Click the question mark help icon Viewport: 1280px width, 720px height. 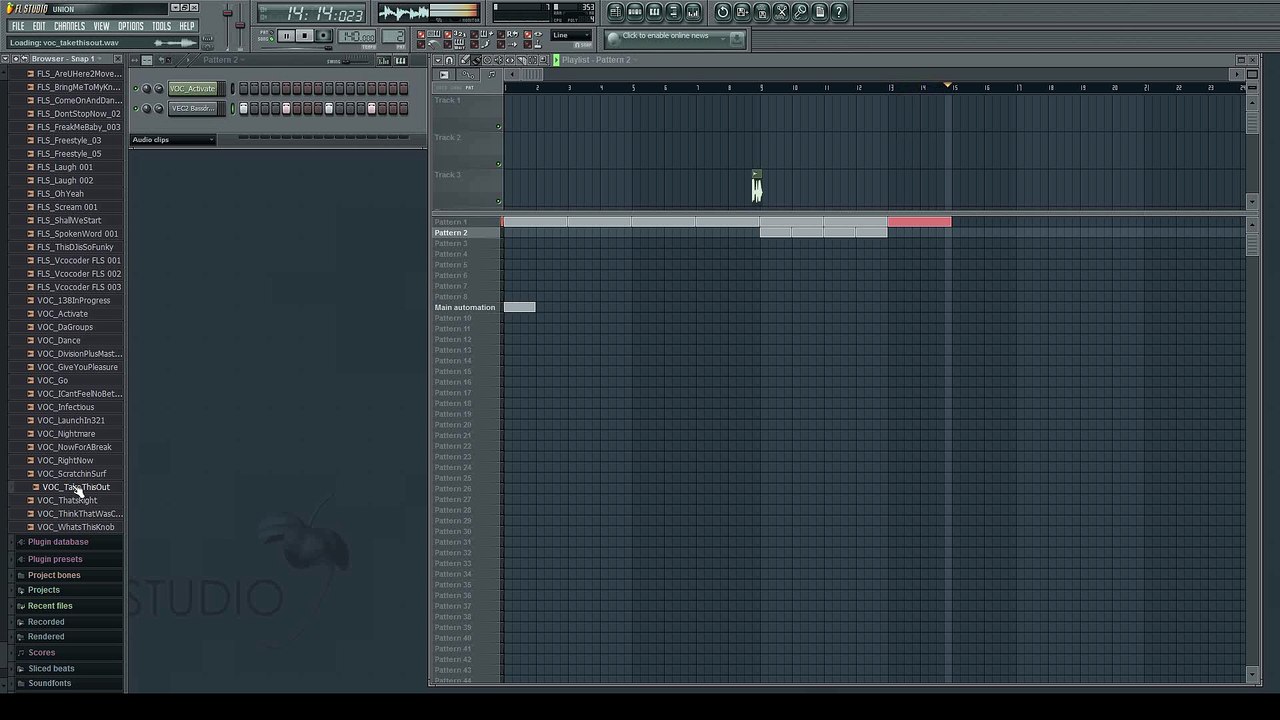coord(839,12)
